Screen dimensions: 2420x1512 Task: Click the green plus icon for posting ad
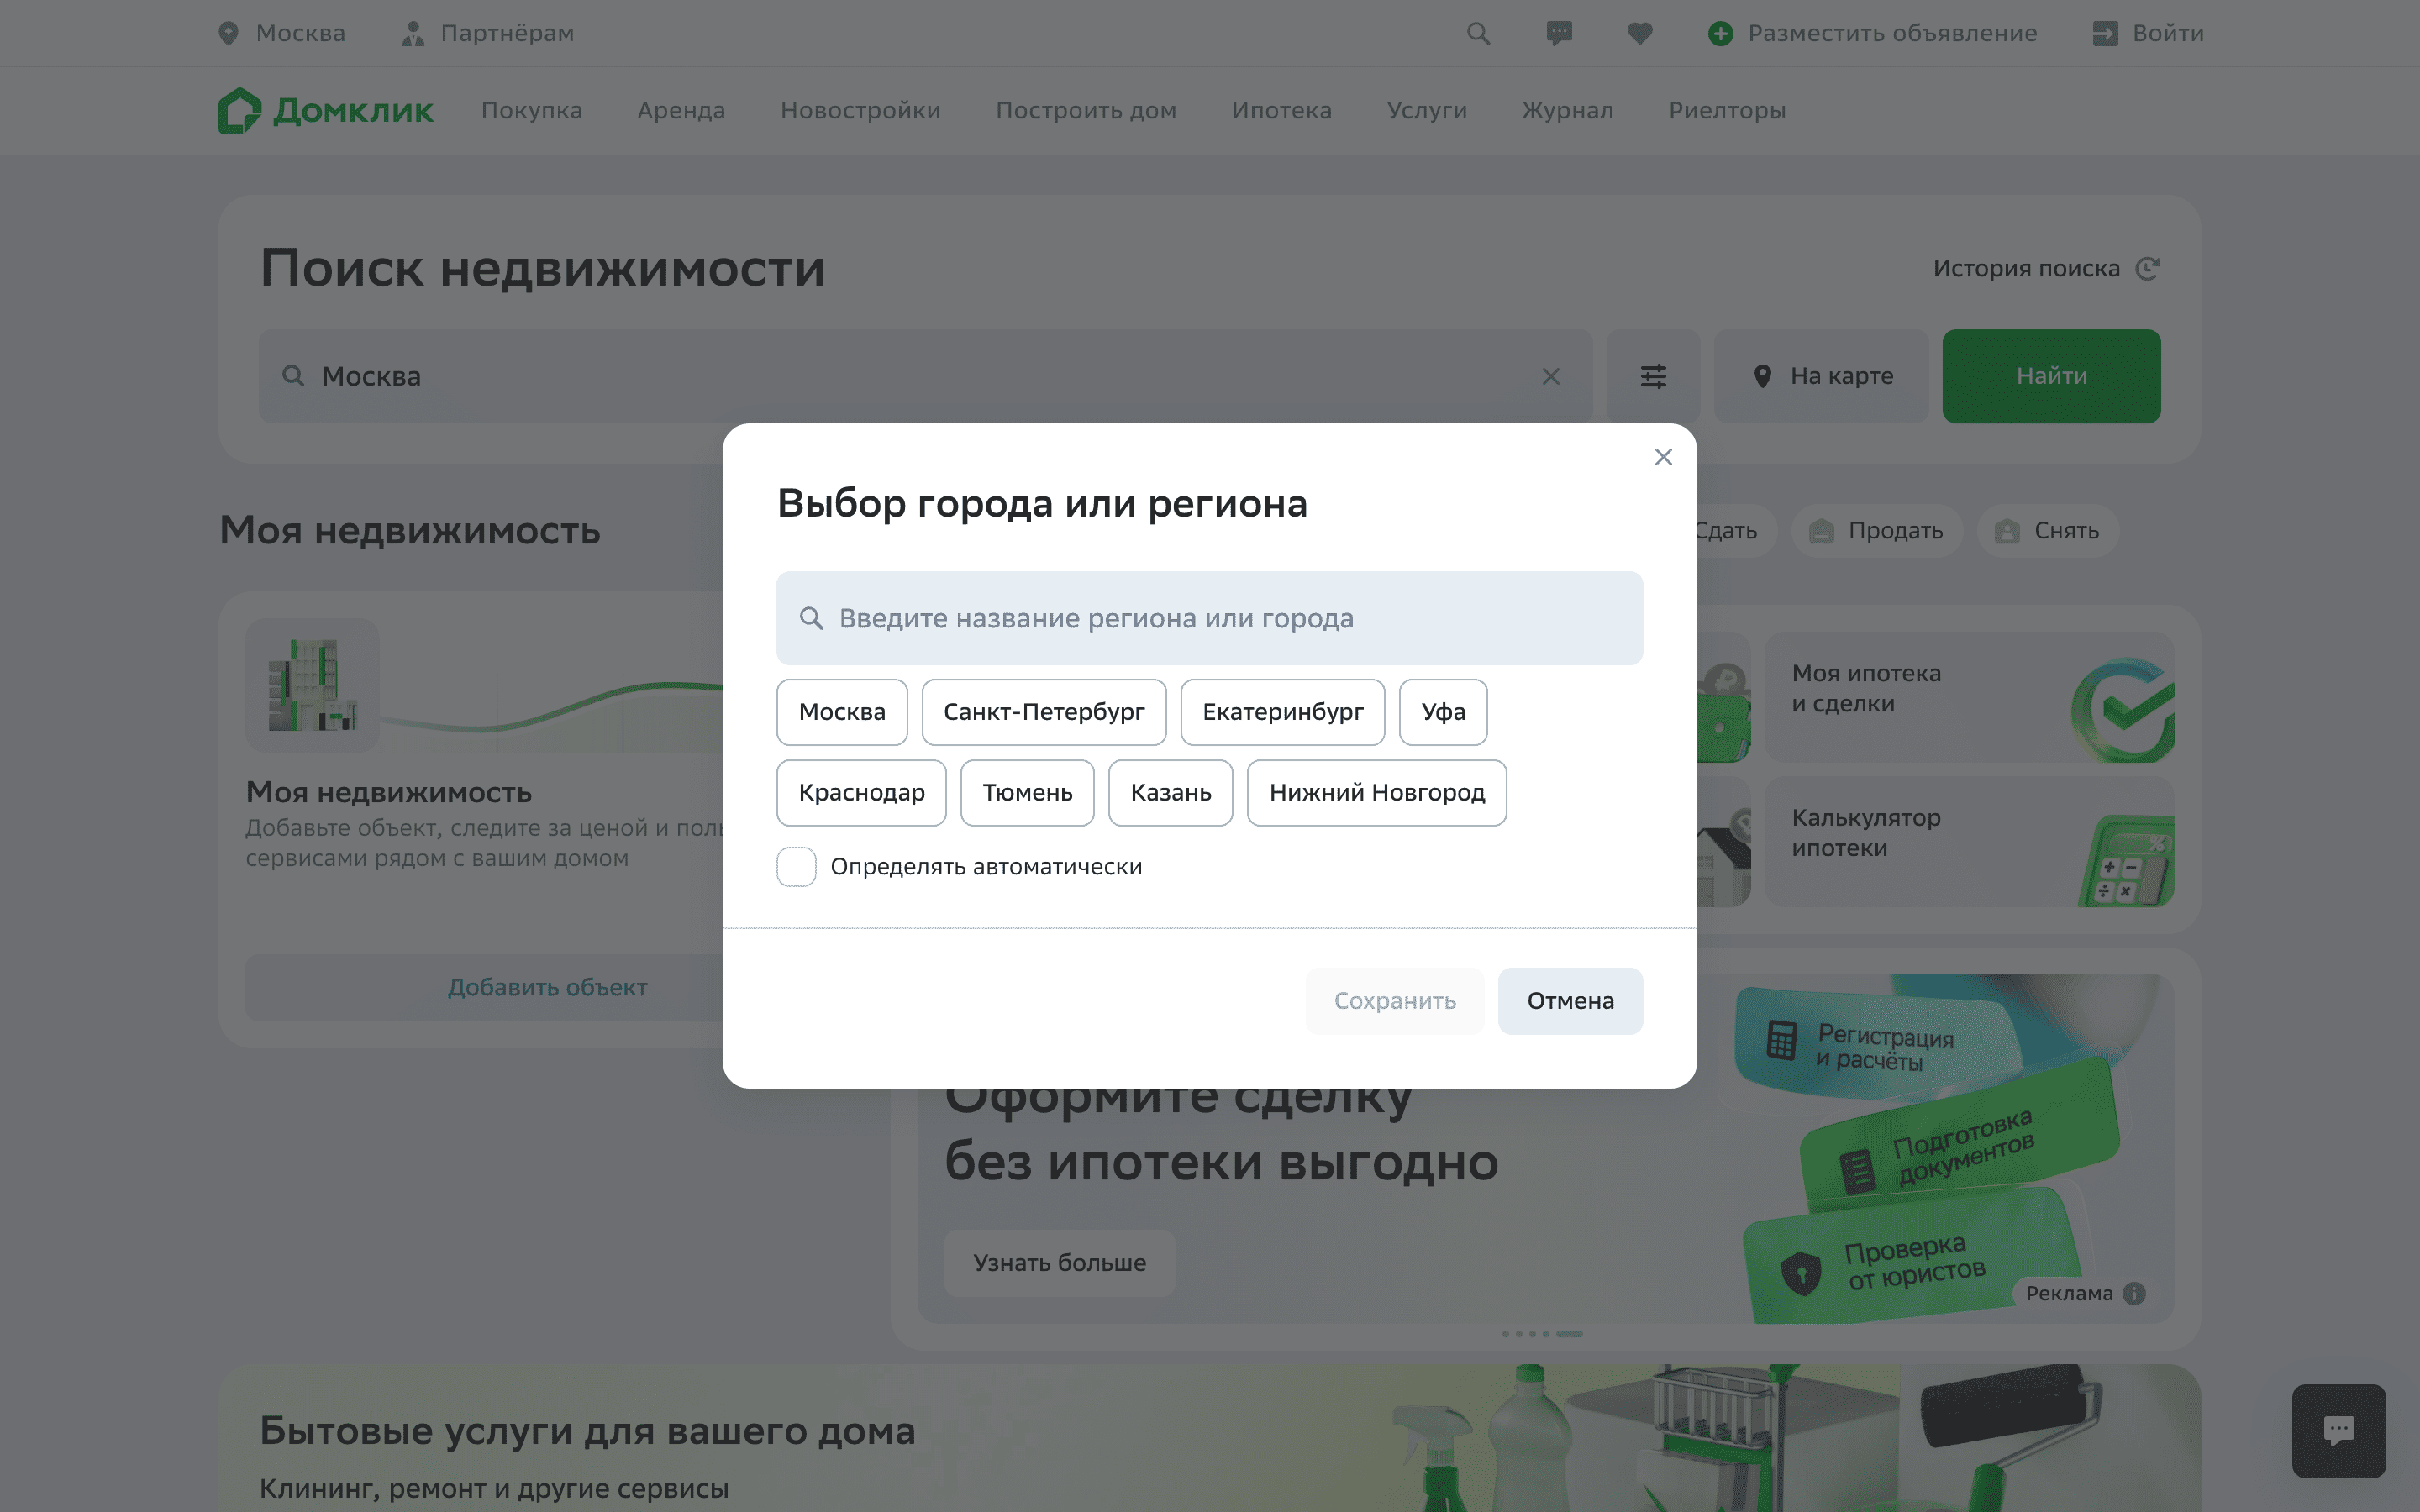(x=1720, y=33)
